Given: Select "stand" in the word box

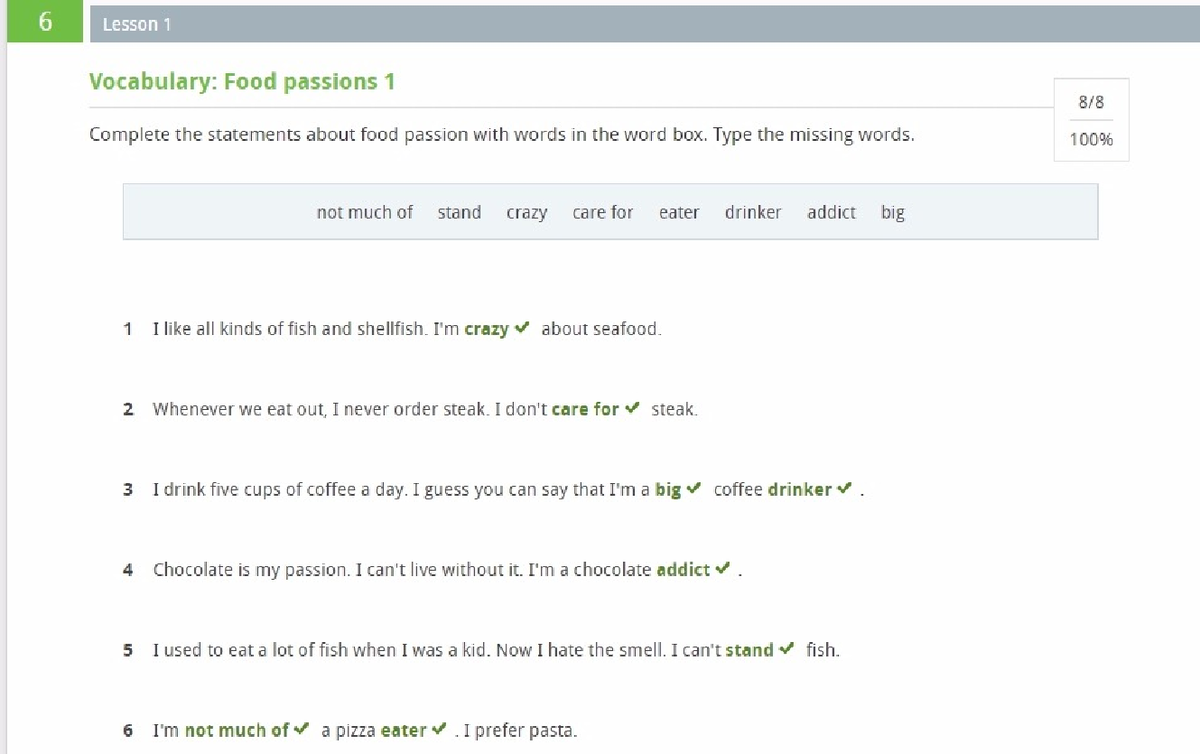Looking at the screenshot, I should click(x=459, y=212).
